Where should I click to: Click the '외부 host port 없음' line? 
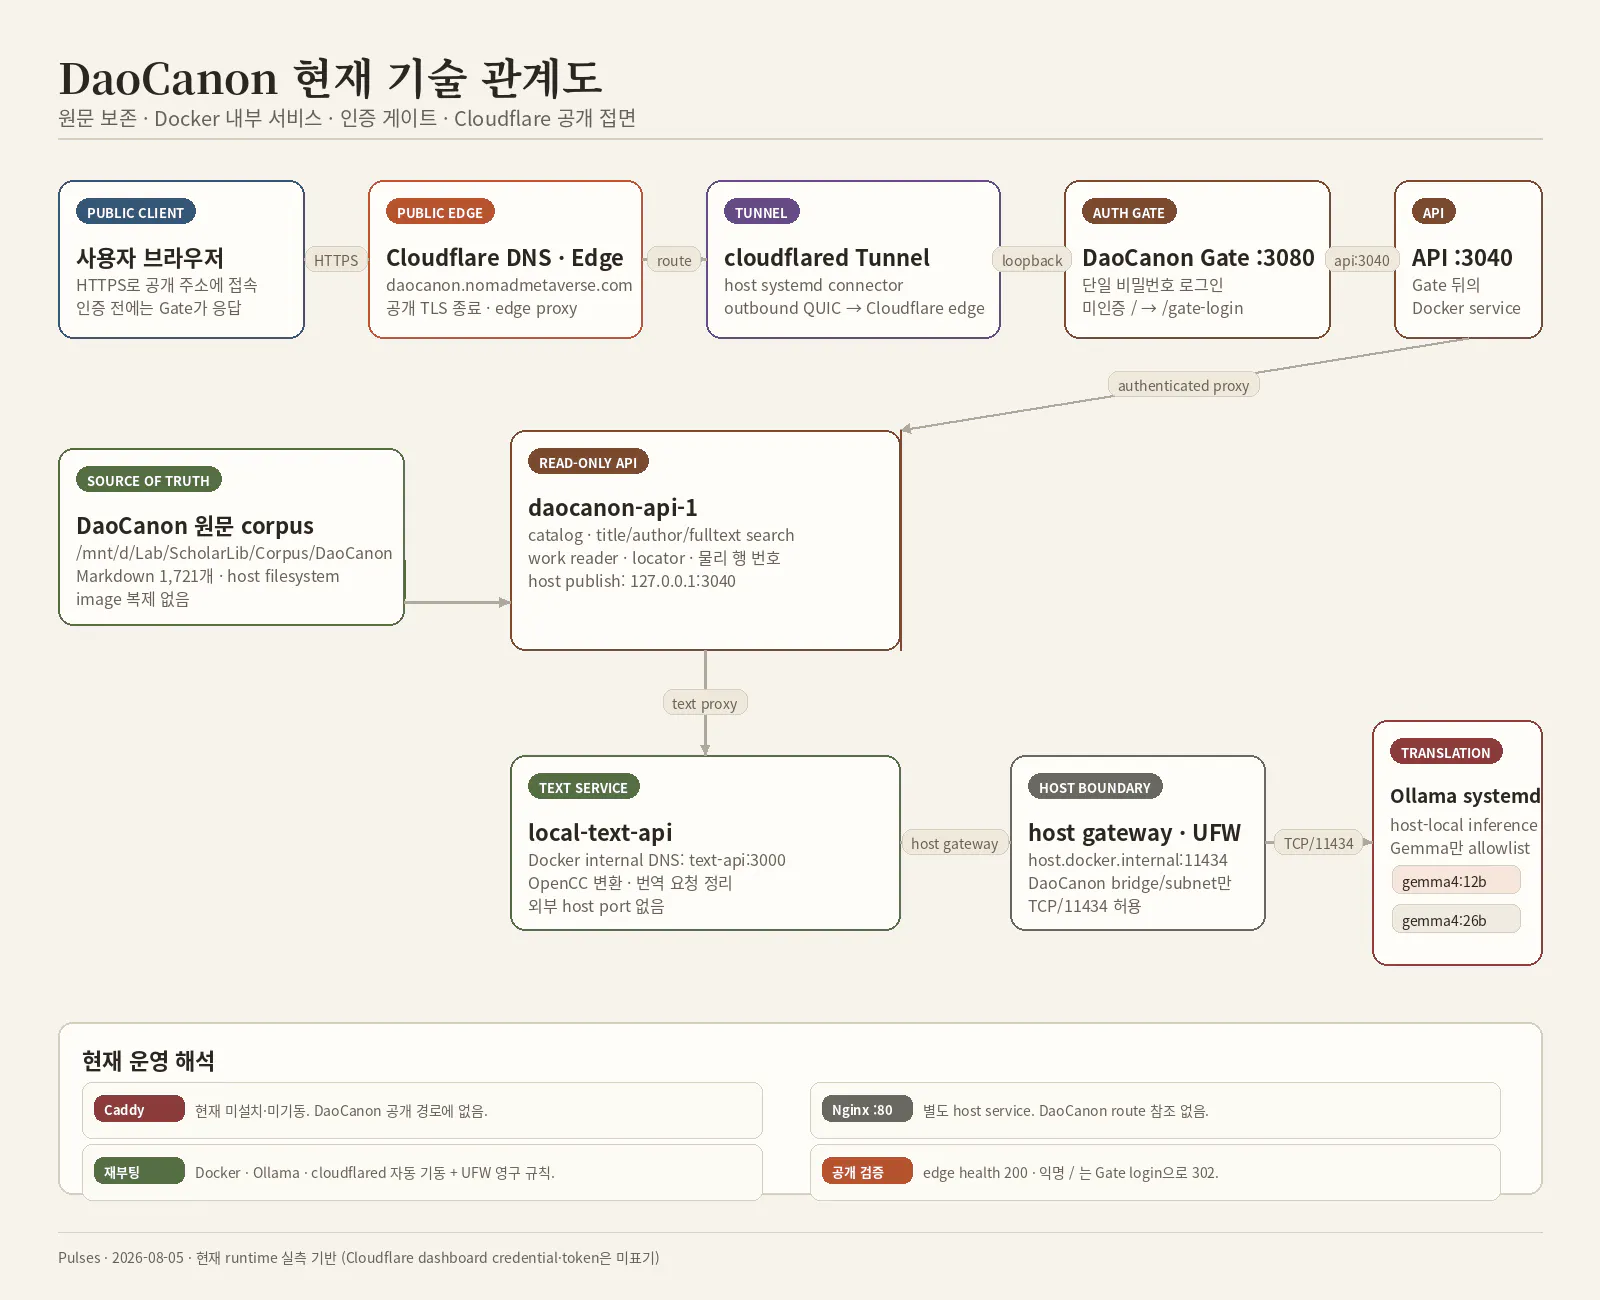pos(596,906)
